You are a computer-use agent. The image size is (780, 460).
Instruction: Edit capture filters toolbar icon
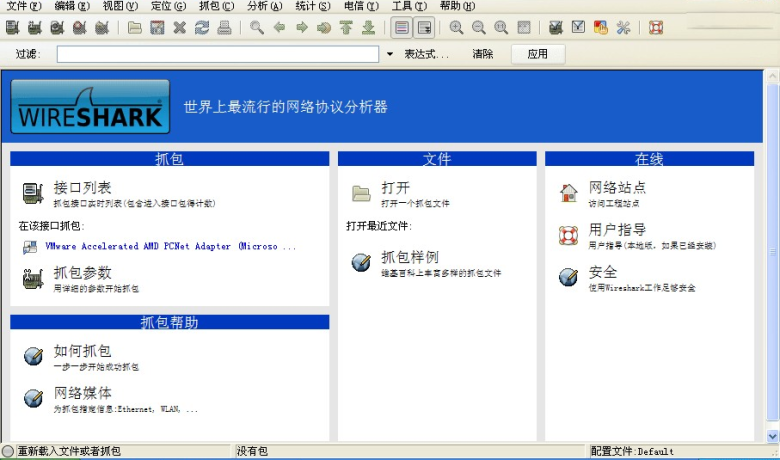[x=556, y=27]
